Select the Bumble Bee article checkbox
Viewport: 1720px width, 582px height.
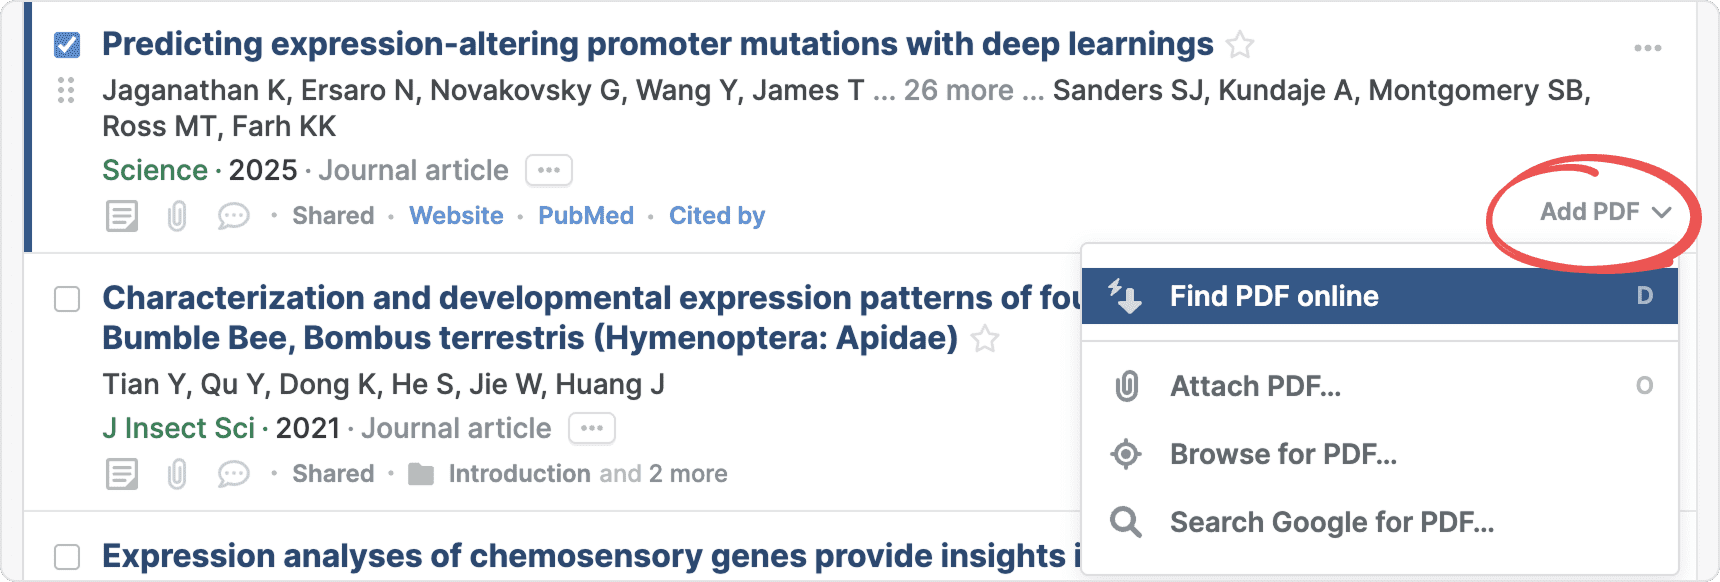point(67,299)
